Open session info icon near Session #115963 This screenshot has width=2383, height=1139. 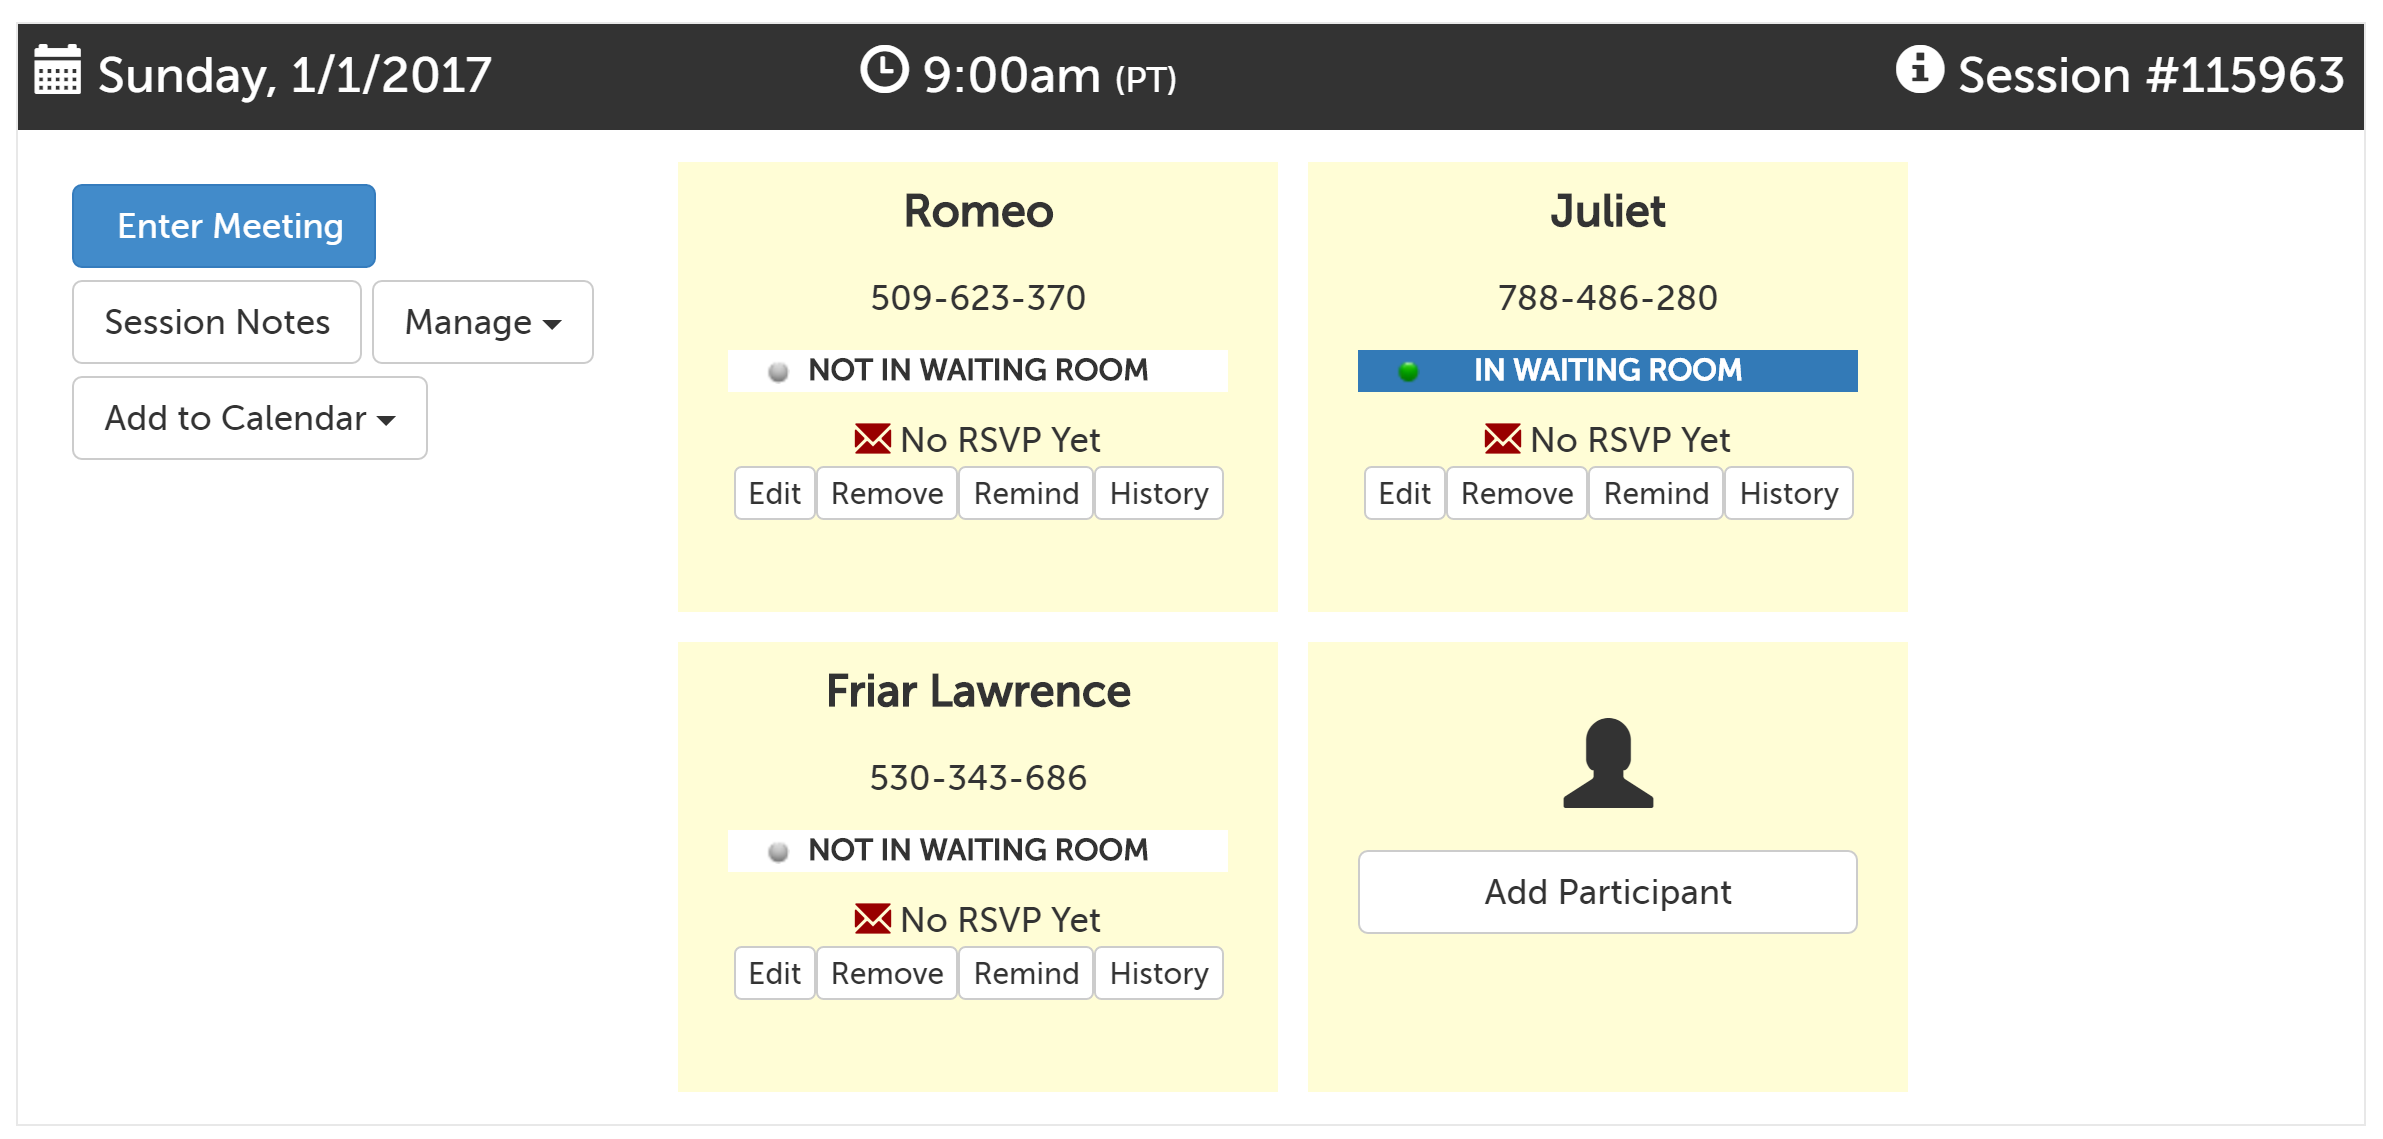tap(1919, 70)
